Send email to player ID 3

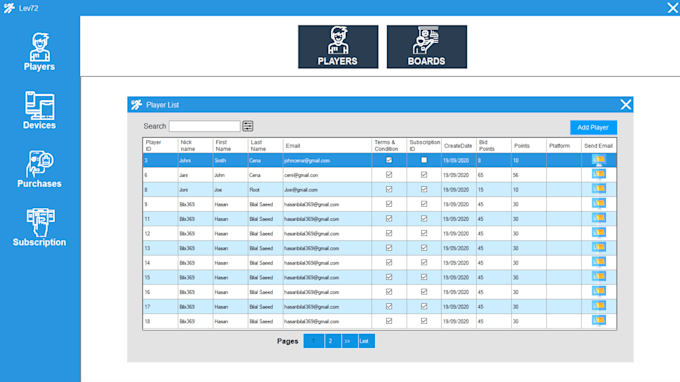pos(599,160)
